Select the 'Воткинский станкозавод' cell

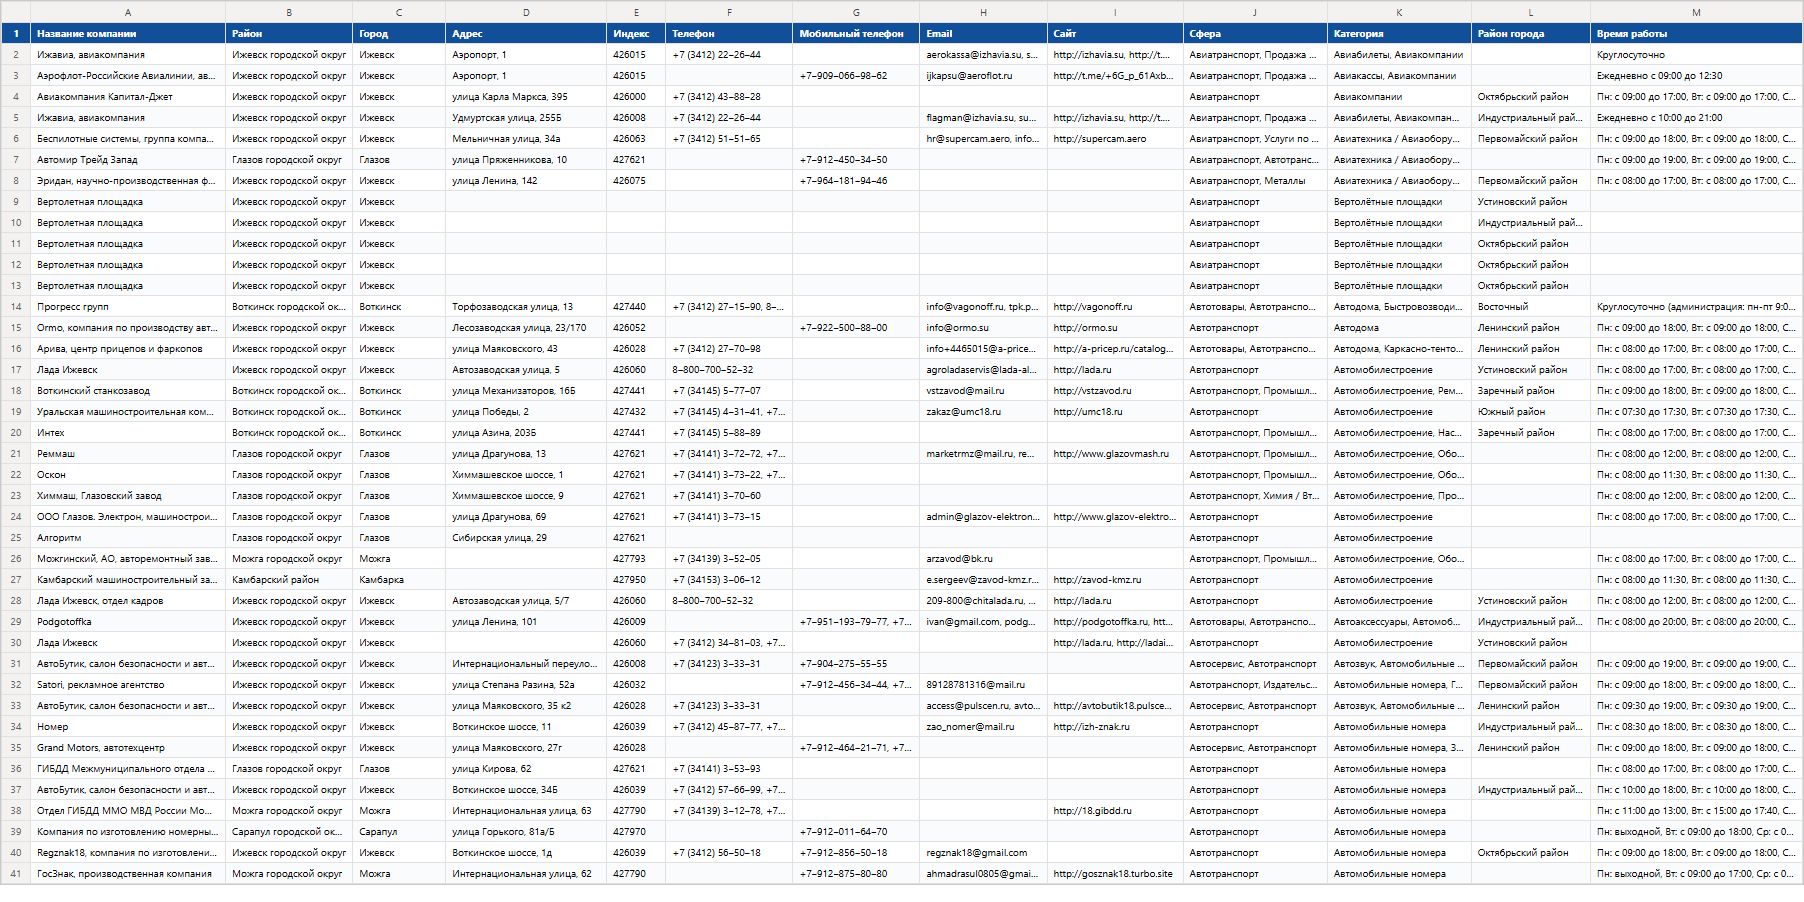[x=128, y=391]
